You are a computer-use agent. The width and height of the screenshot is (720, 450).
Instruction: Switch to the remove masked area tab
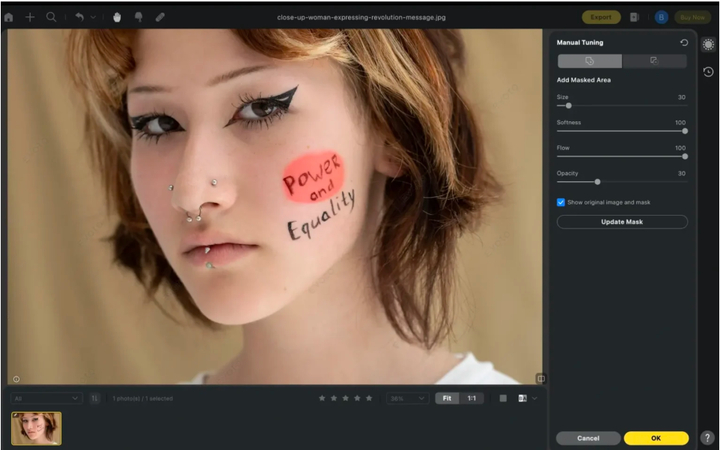coord(654,61)
